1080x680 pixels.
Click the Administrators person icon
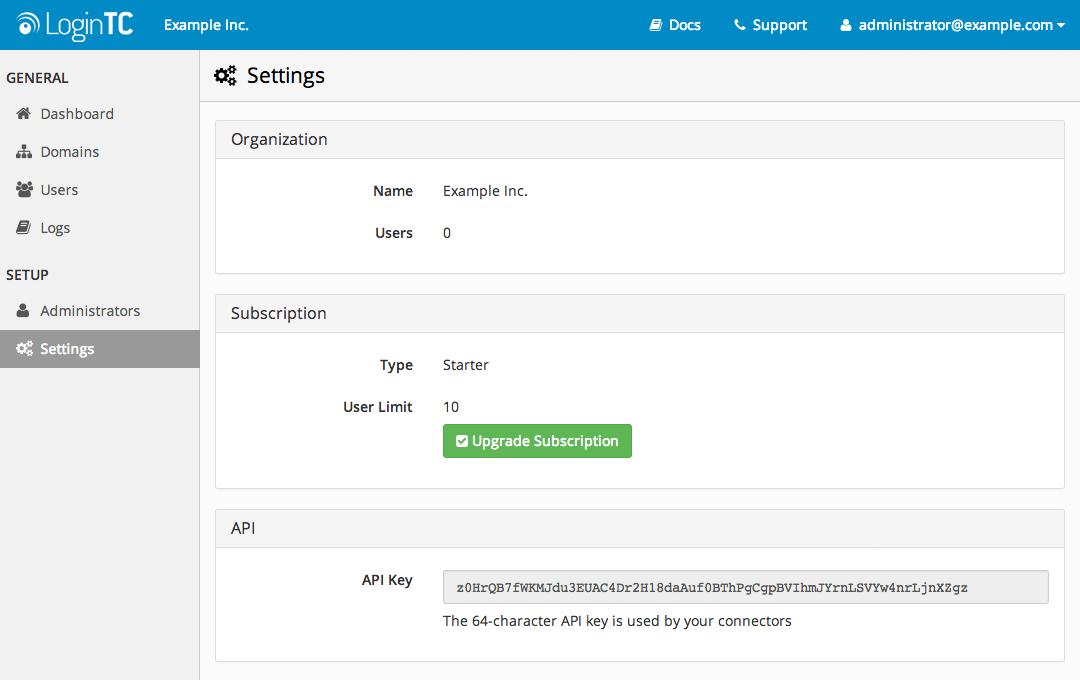tap(24, 311)
